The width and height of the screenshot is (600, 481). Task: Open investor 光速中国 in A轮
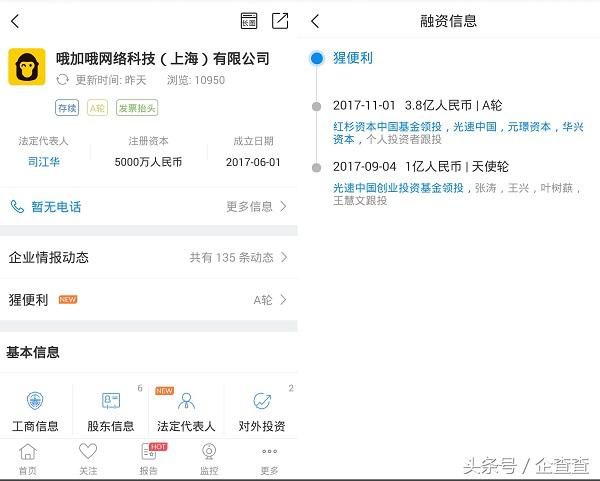pyautogui.click(x=475, y=127)
